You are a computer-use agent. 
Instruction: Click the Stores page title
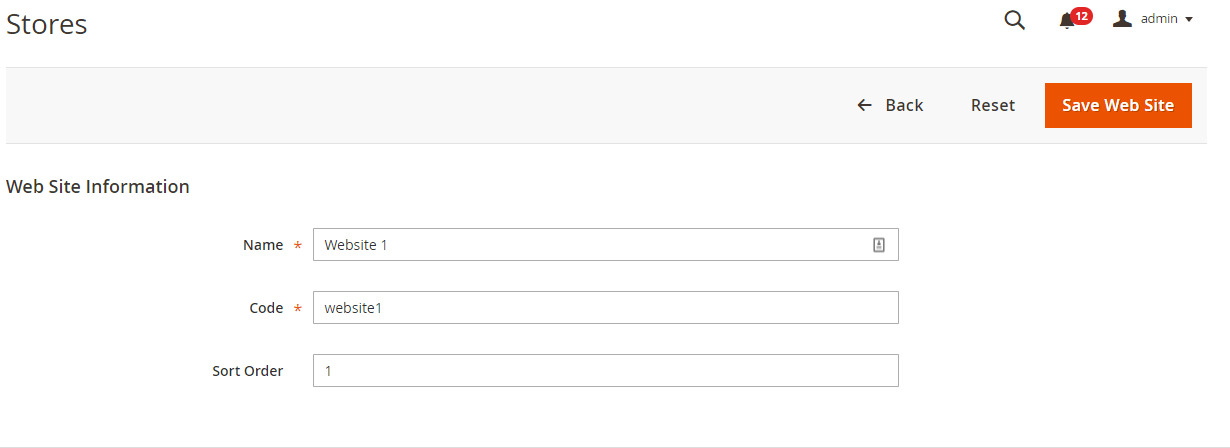[x=47, y=24]
